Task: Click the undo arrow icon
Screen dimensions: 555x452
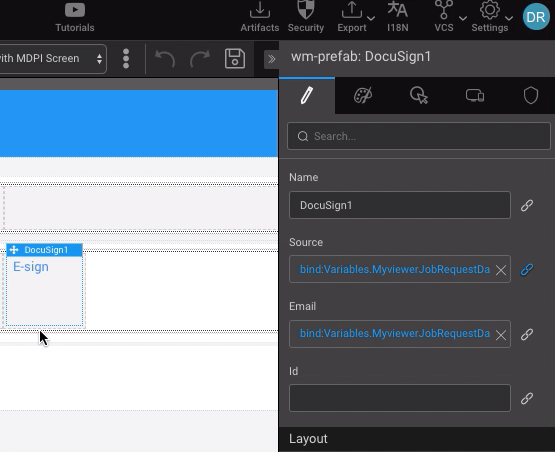Action: tap(165, 59)
